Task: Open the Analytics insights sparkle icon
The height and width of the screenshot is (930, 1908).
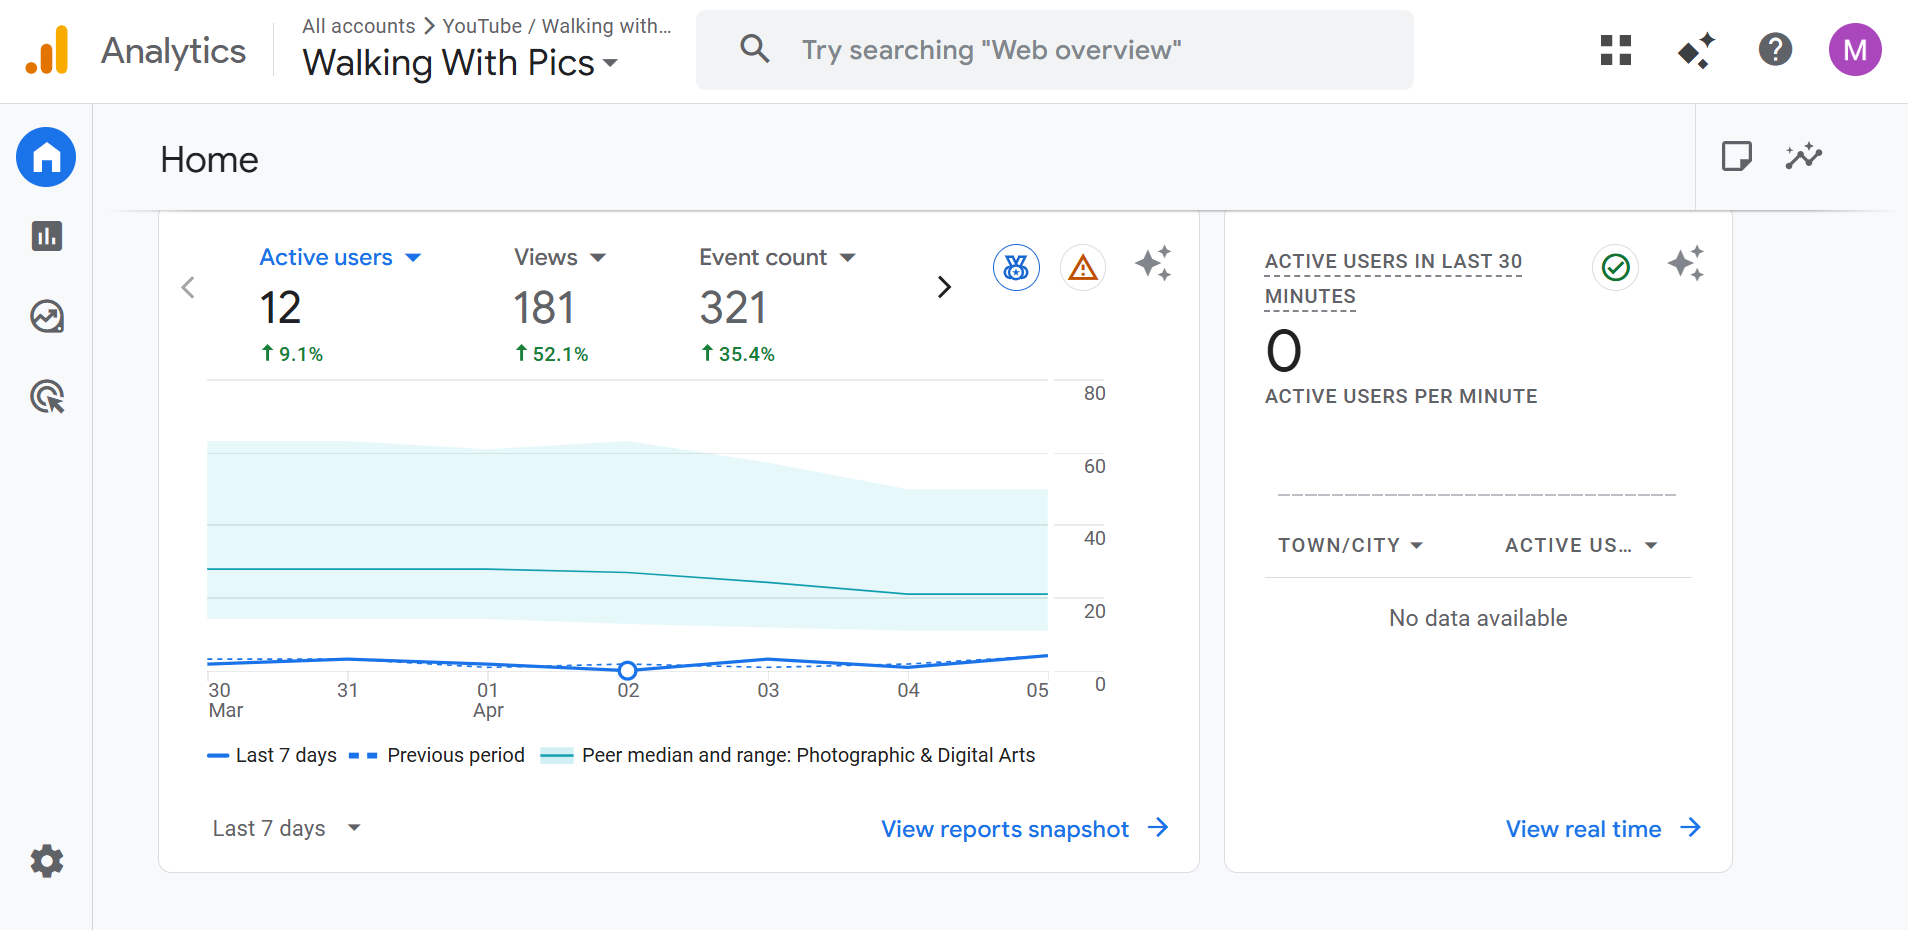Action: point(1154,264)
